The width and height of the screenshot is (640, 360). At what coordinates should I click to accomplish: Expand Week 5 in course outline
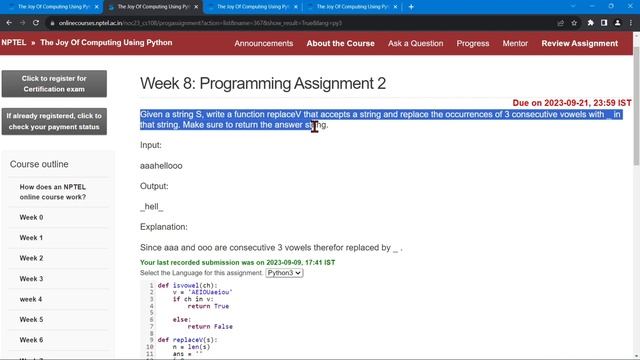click(x=31, y=320)
